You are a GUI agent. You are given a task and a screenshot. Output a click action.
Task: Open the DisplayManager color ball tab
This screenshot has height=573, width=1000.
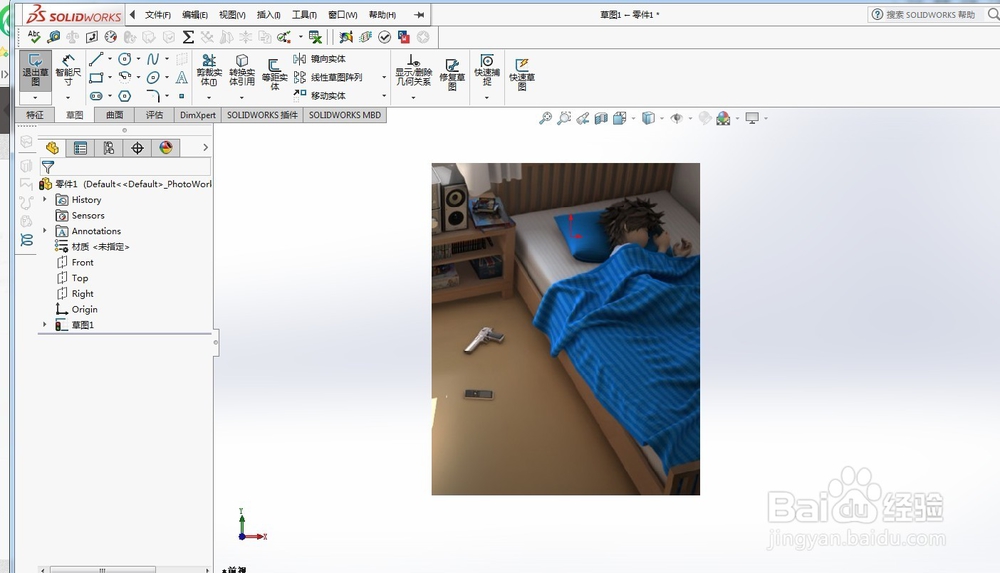pos(166,148)
